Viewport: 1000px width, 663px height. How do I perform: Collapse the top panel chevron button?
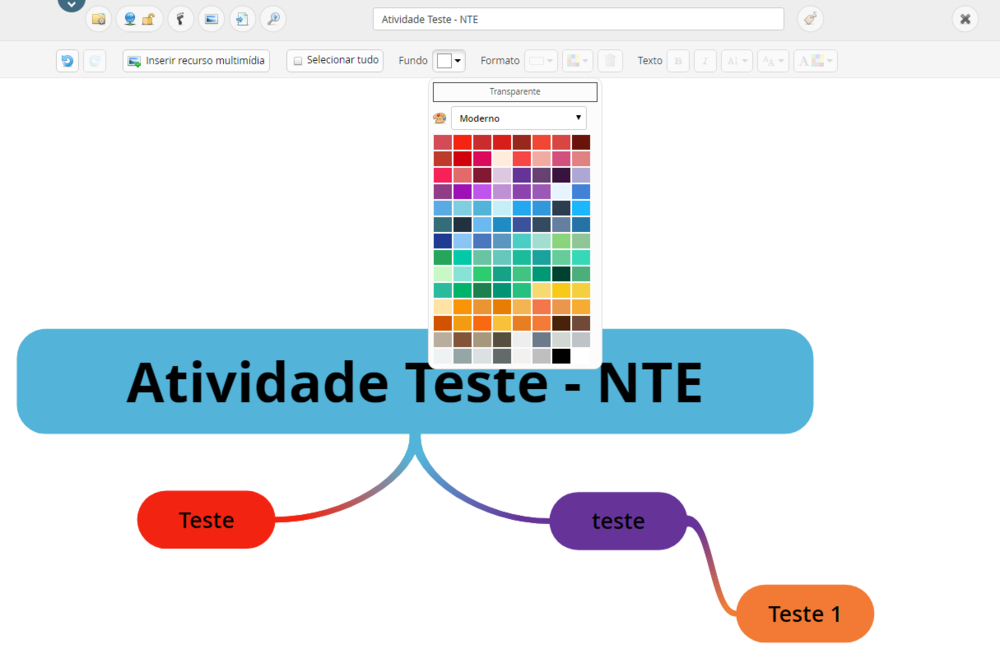[71, 4]
